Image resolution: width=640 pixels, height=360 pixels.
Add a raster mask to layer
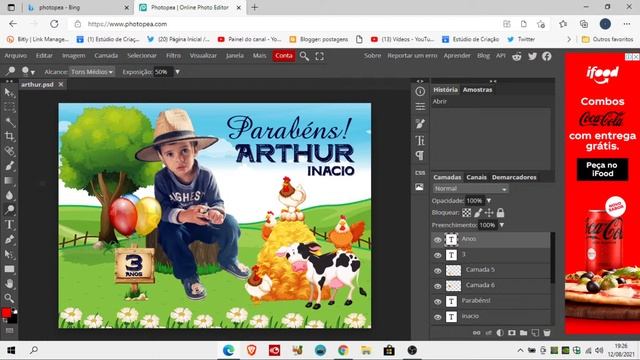pyautogui.click(x=511, y=333)
